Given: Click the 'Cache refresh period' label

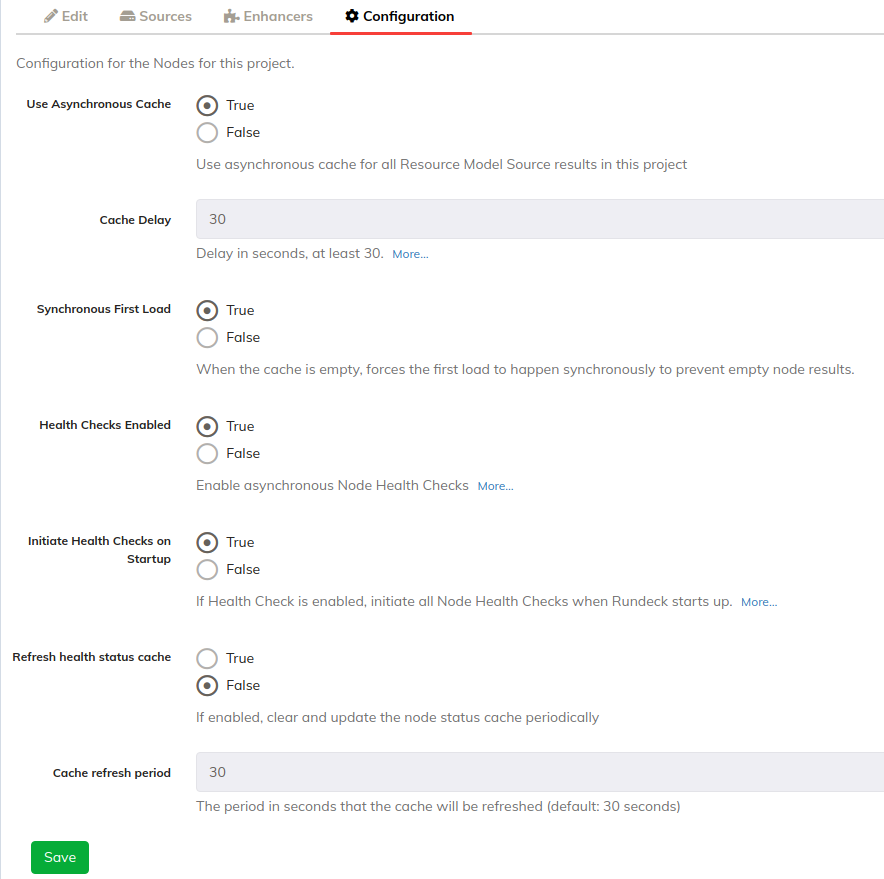Looking at the screenshot, I should click(x=112, y=773).
